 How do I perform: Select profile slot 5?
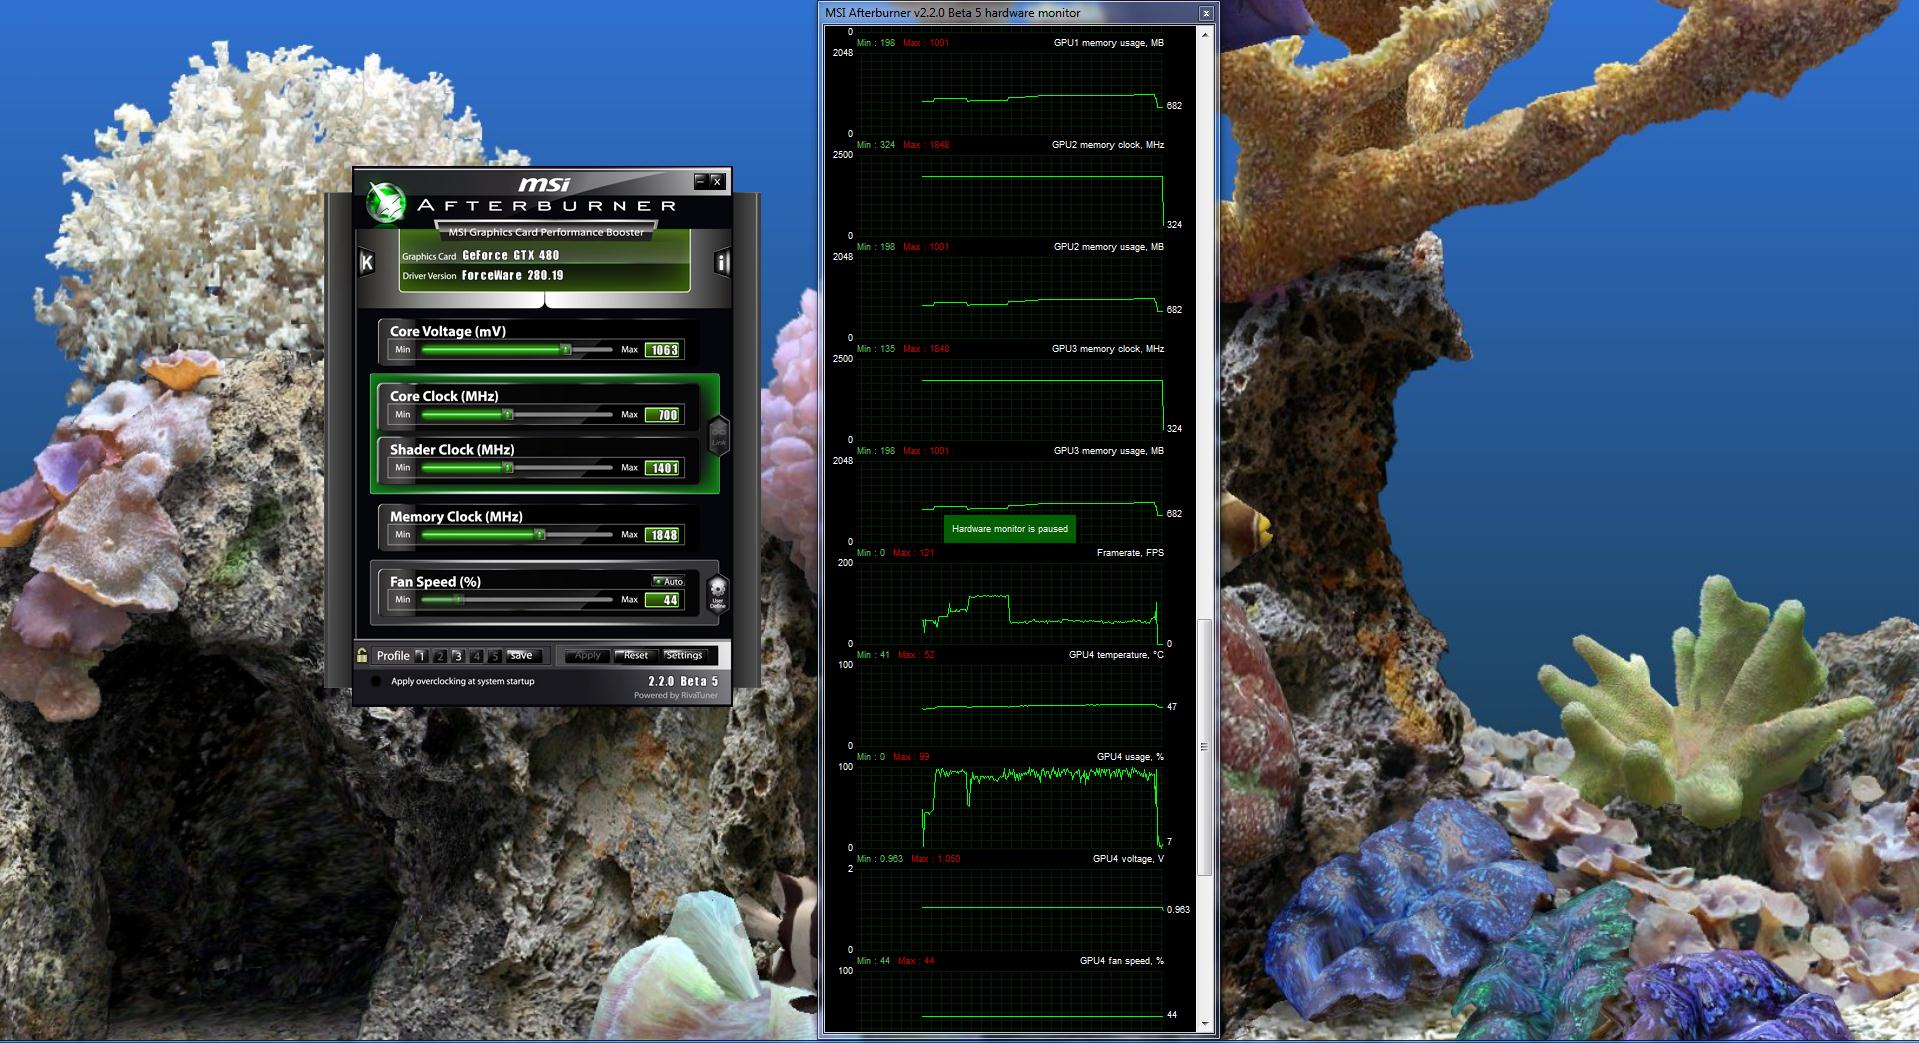(x=494, y=656)
